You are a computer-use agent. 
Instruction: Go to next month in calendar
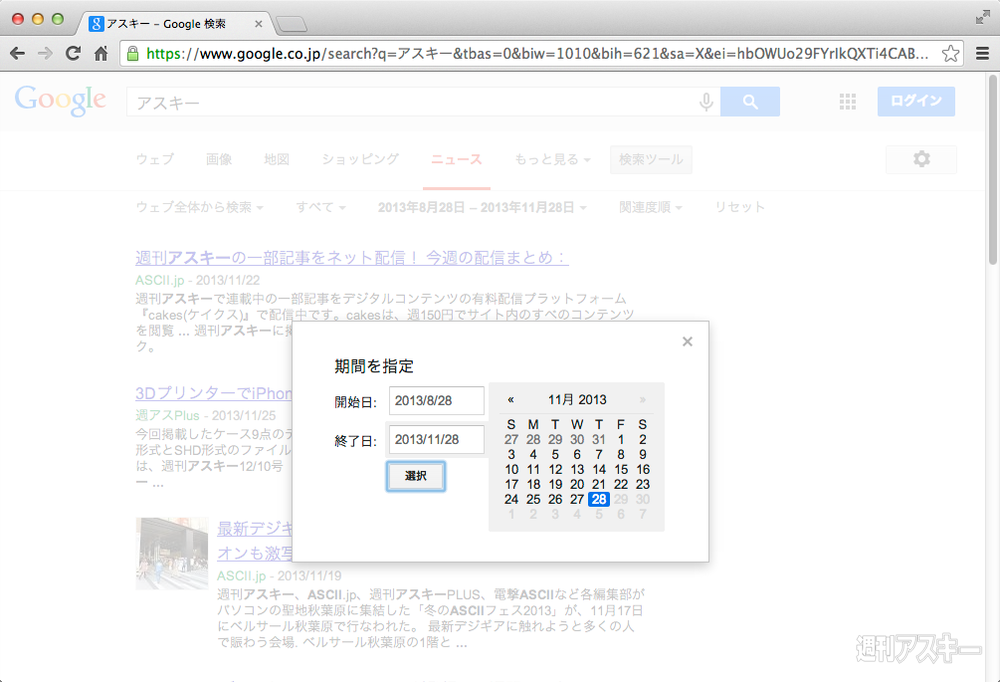(x=642, y=400)
